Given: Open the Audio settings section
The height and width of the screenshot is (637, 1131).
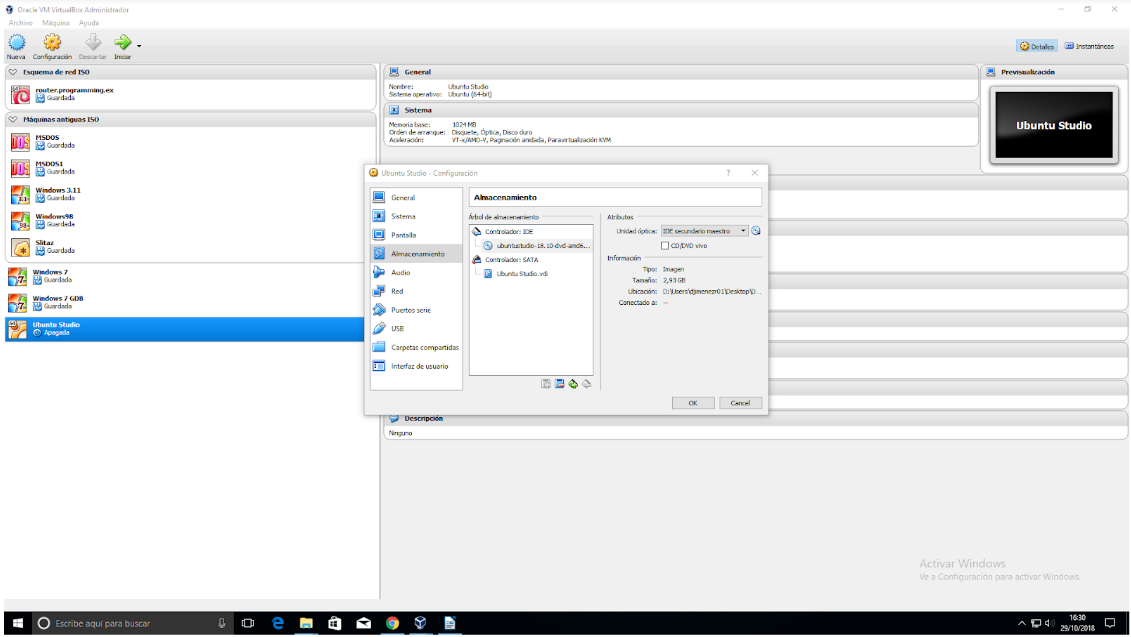Looking at the screenshot, I should 400,272.
